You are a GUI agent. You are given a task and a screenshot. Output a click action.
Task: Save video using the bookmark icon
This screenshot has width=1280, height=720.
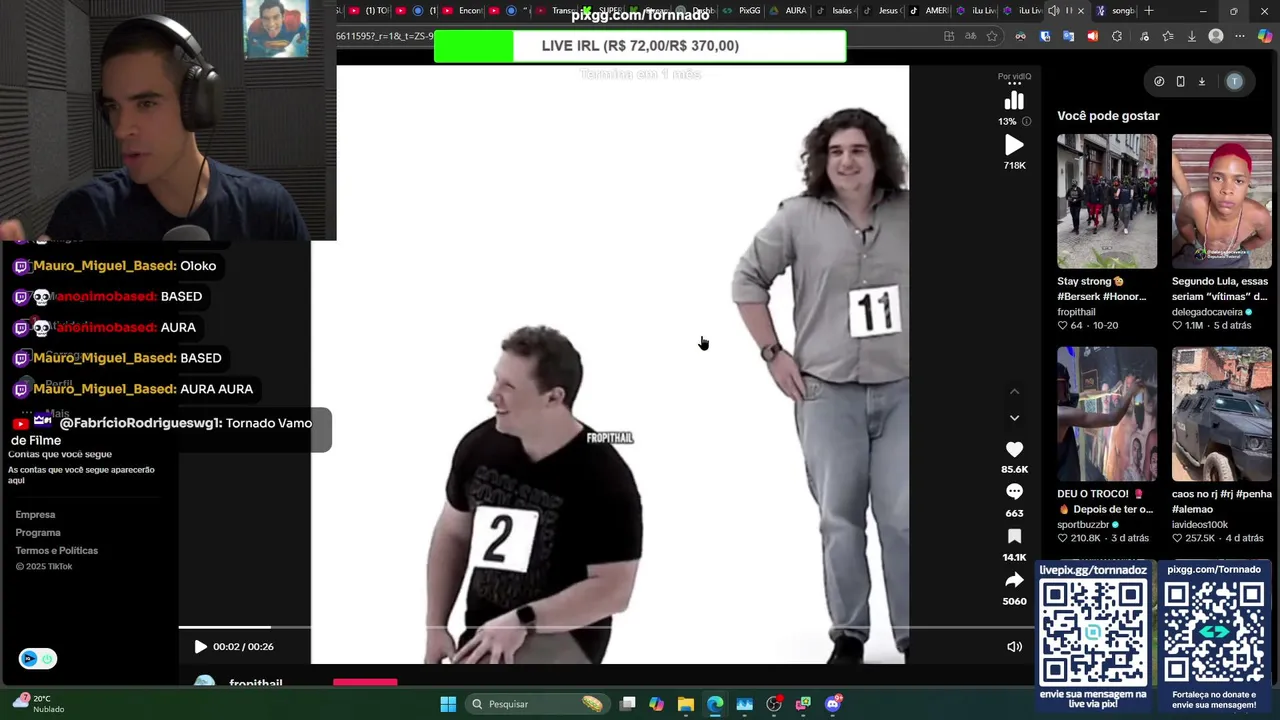click(1014, 537)
